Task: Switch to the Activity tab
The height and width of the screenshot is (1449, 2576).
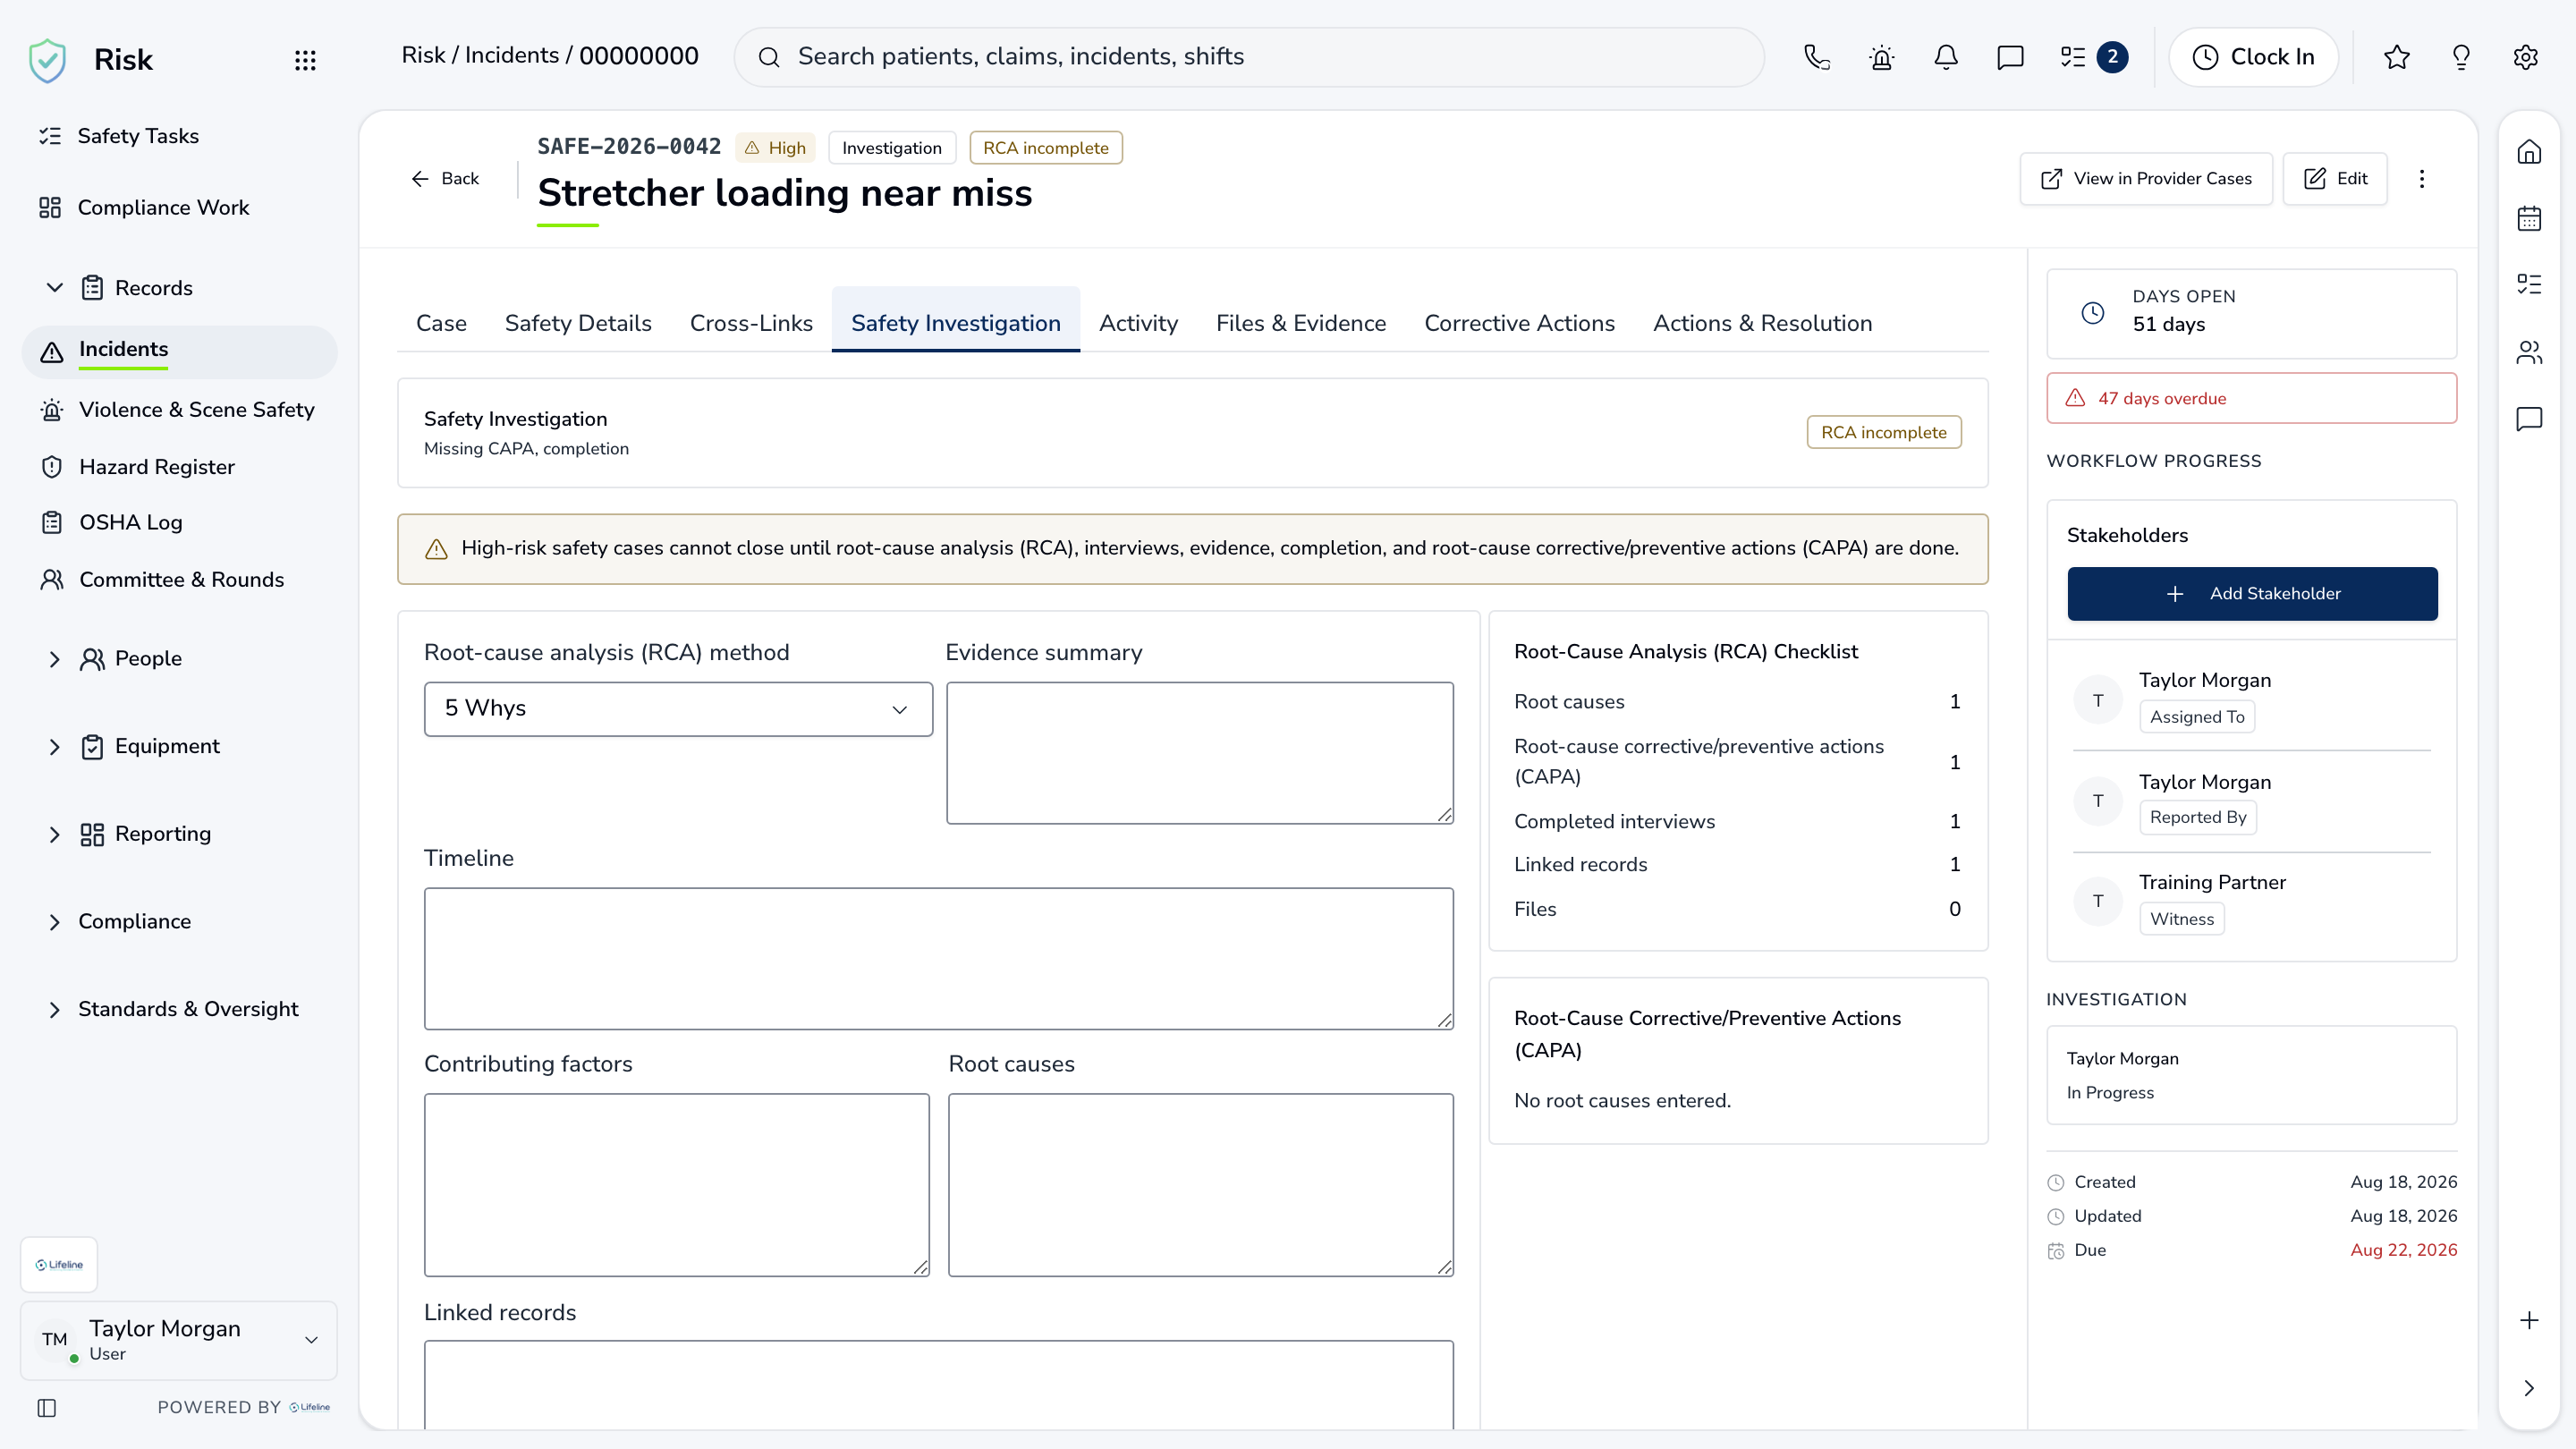Action: point(1138,323)
